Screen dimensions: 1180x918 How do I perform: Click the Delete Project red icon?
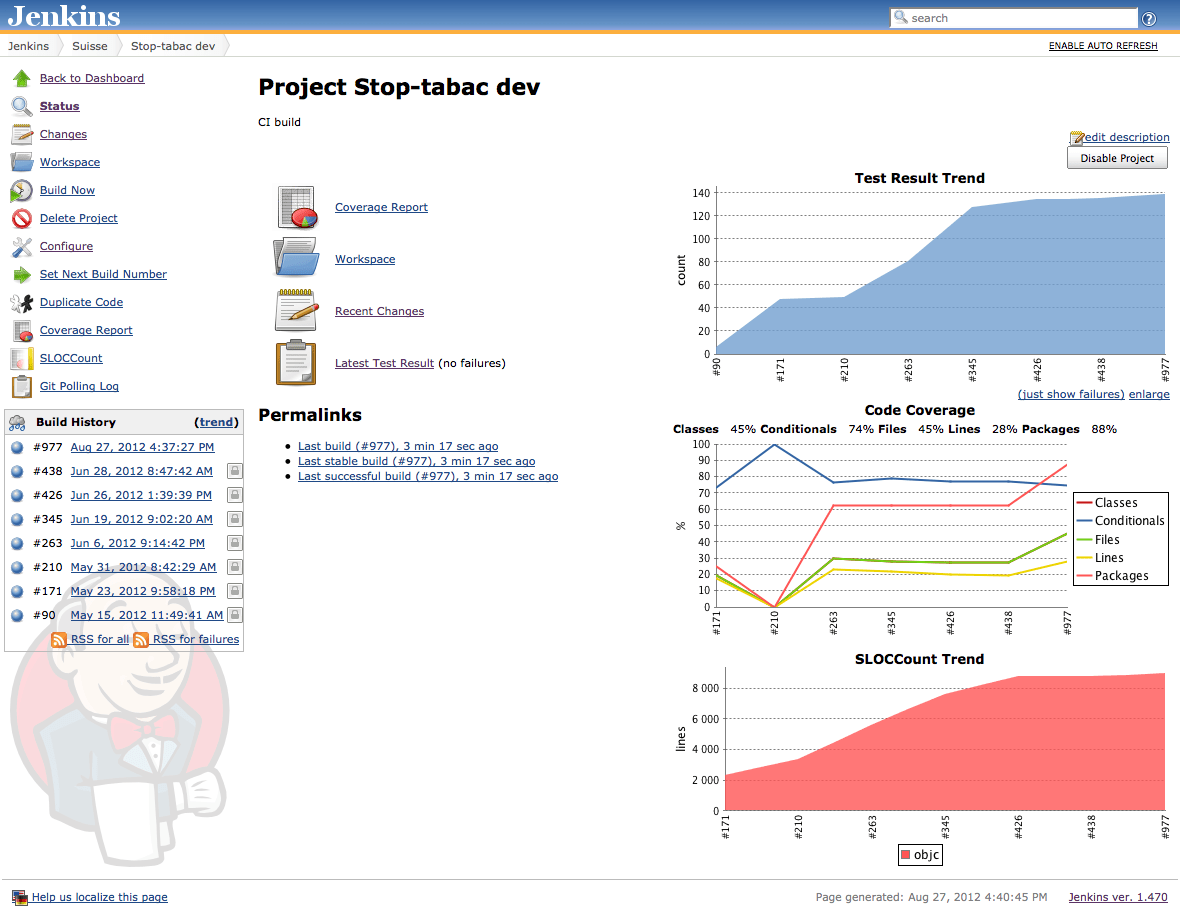click(22, 219)
